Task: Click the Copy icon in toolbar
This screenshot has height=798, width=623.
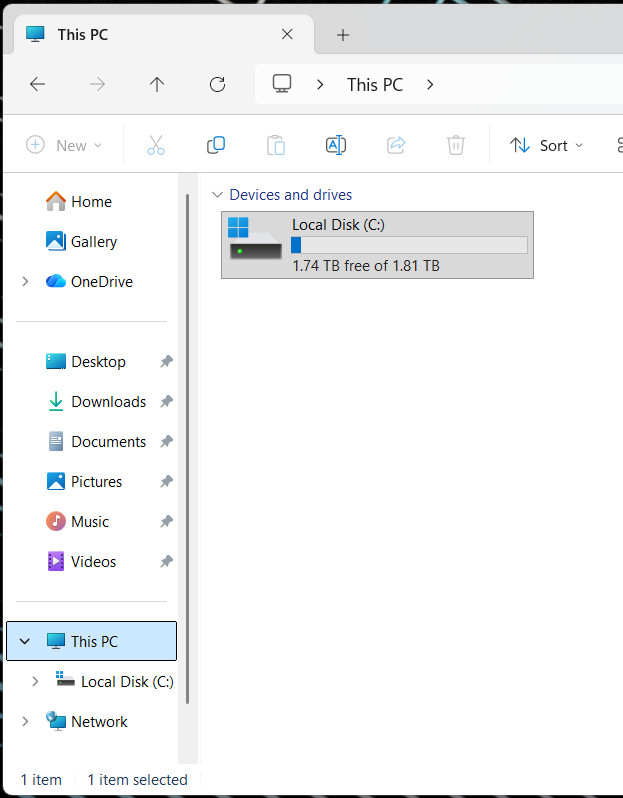Action: pos(216,146)
